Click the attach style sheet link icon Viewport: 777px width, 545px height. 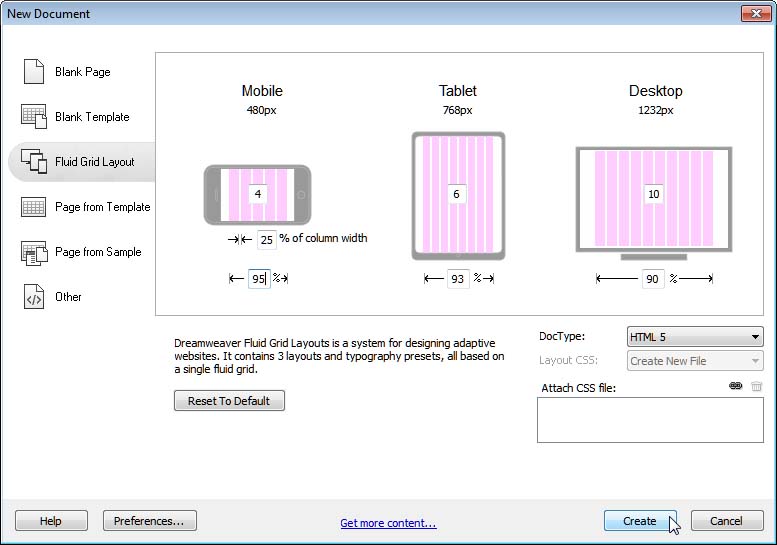pyautogui.click(x=736, y=386)
